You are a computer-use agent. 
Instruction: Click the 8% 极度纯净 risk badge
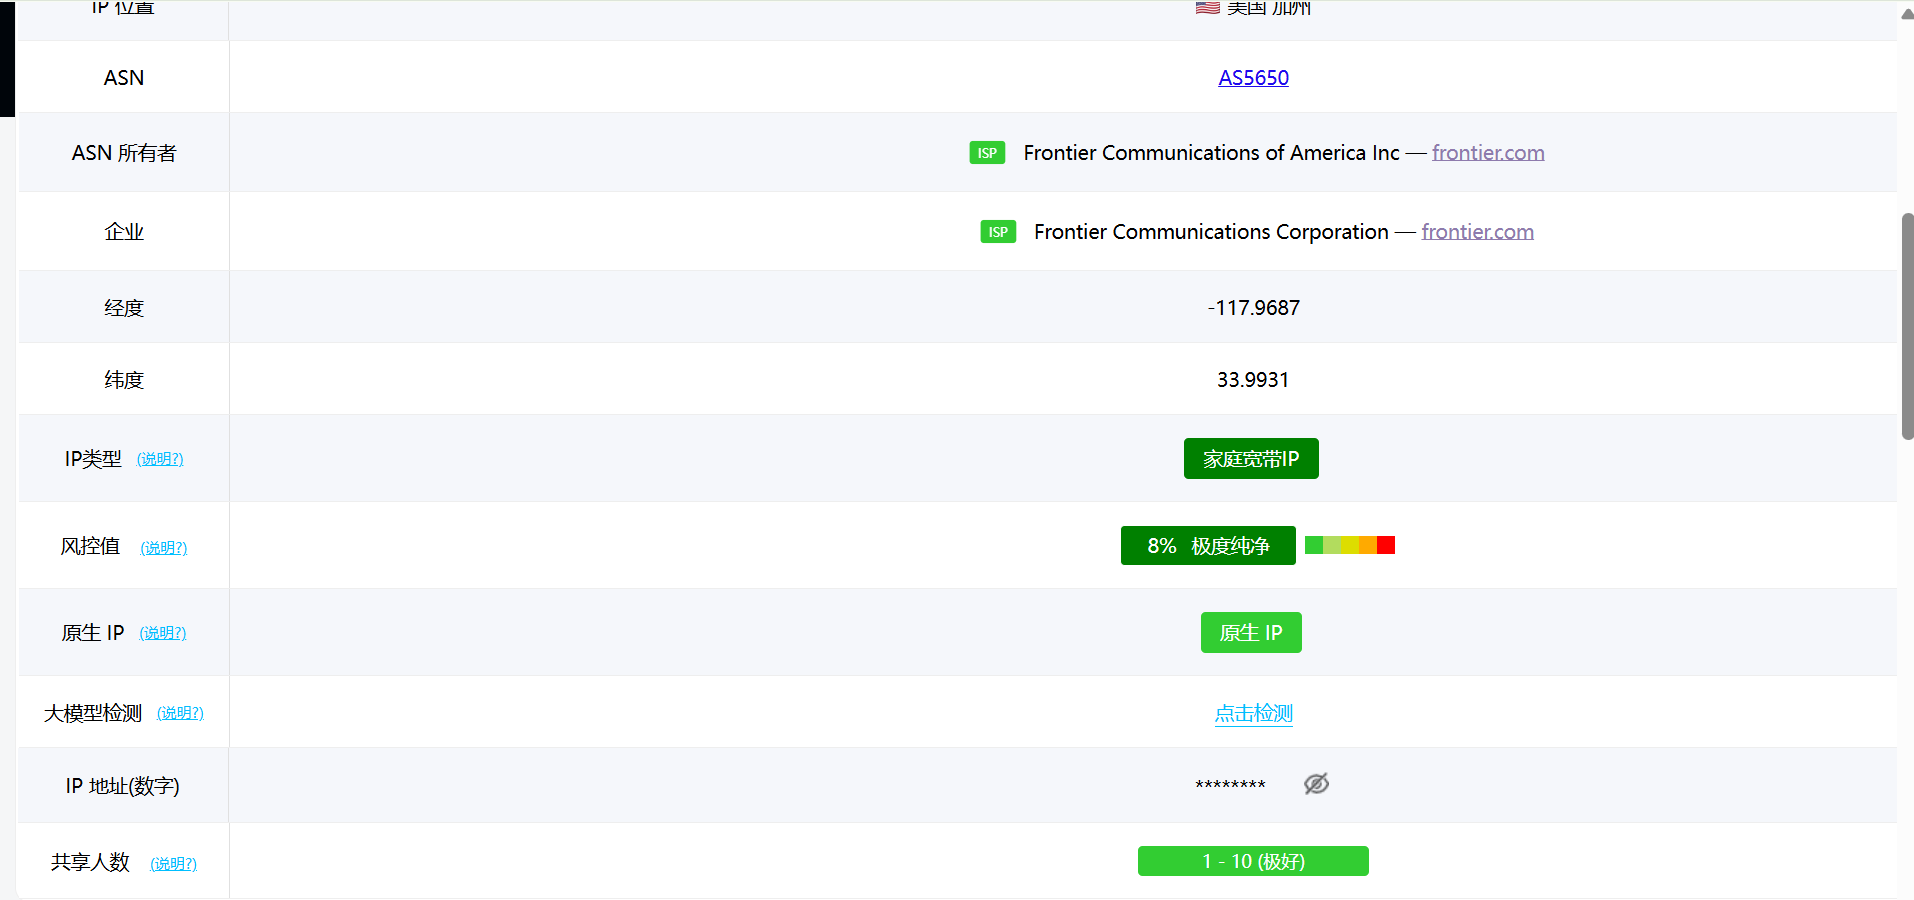(1207, 546)
